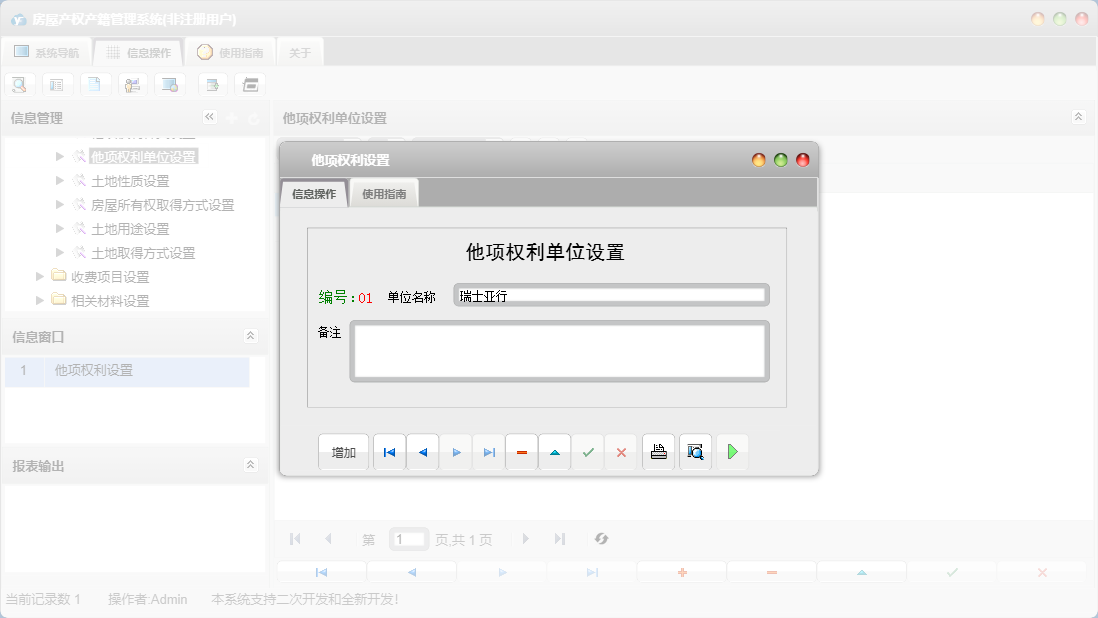Viewport: 1098px width, 618px height.
Task: Click the delete record icon in the dialog
Action: (521, 452)
